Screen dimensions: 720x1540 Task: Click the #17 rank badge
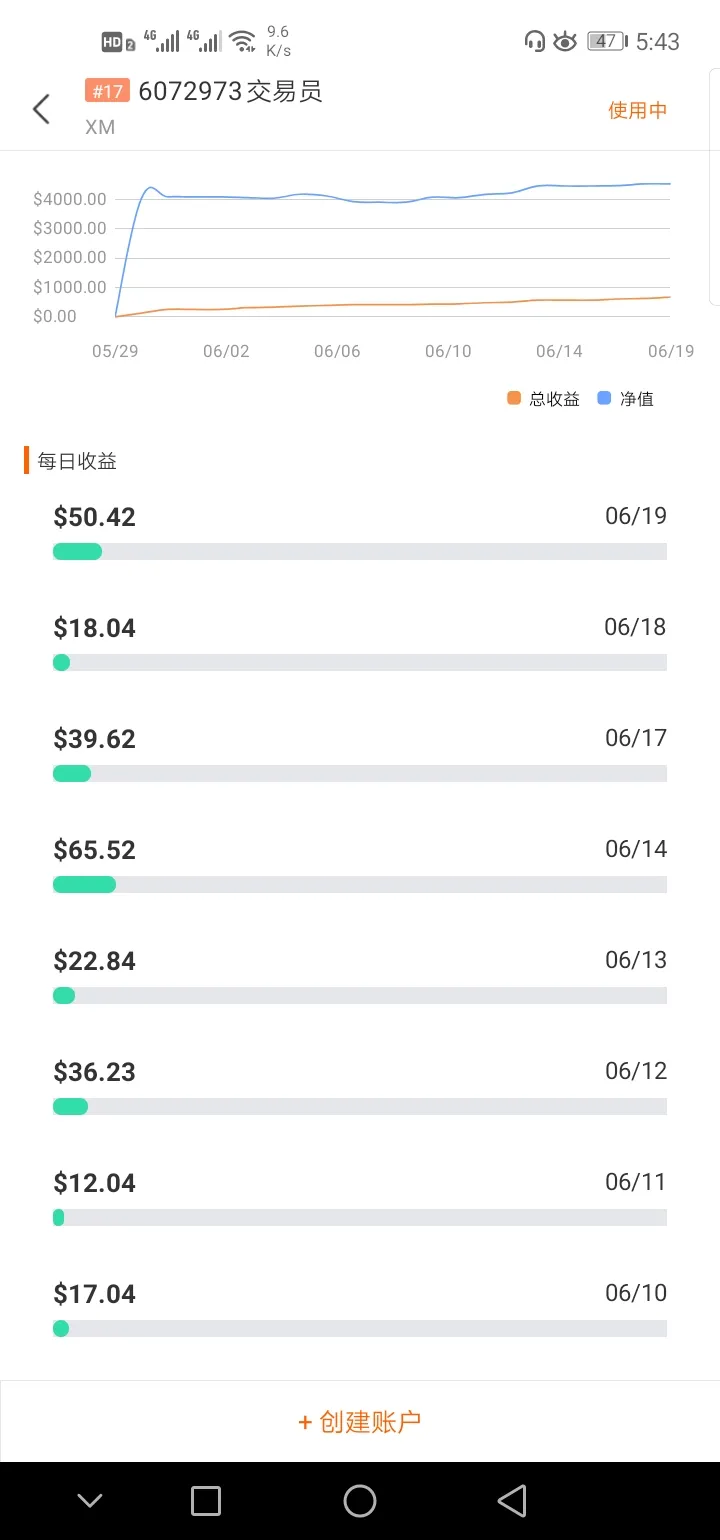(107, 92)
